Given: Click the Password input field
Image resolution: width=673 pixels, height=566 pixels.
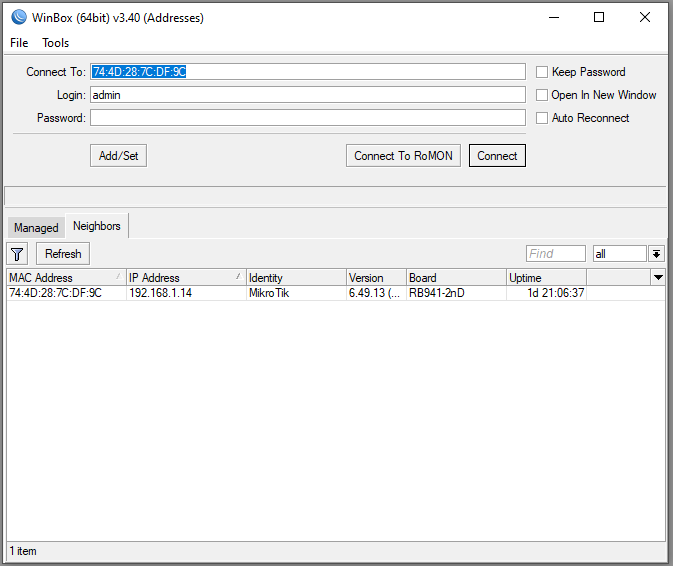Looking at the screenshot, I should pyautogui.click(x=308, y=118).
